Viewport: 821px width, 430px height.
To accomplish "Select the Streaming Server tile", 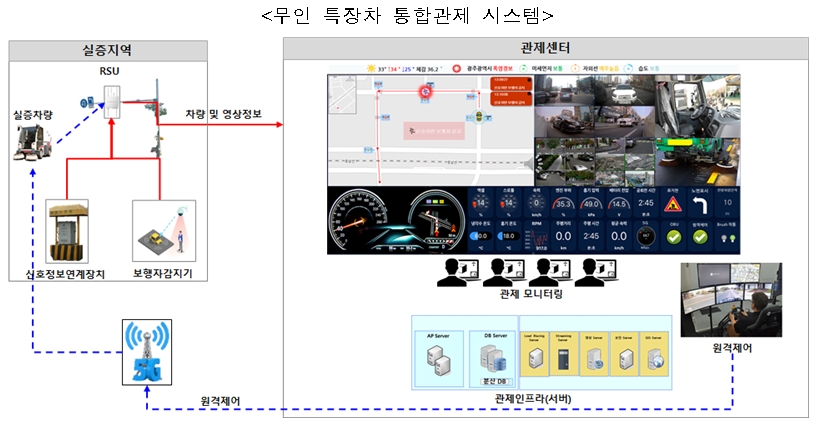I will (x=563, y=353).
